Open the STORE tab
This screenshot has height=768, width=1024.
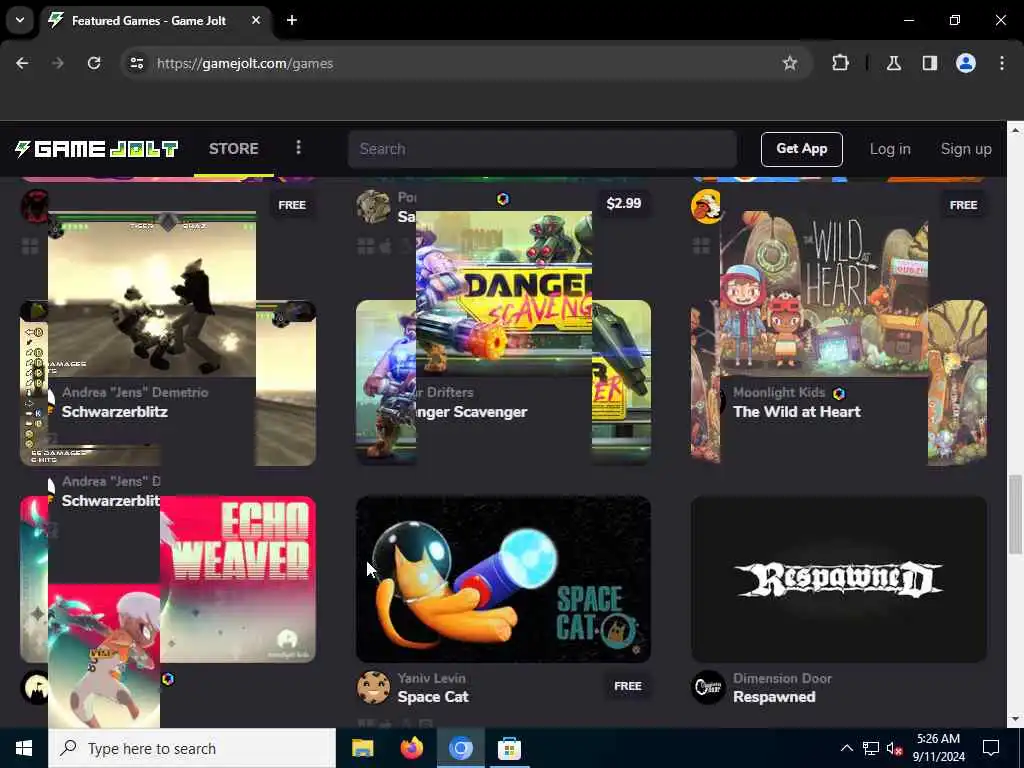tap(234, 149)
